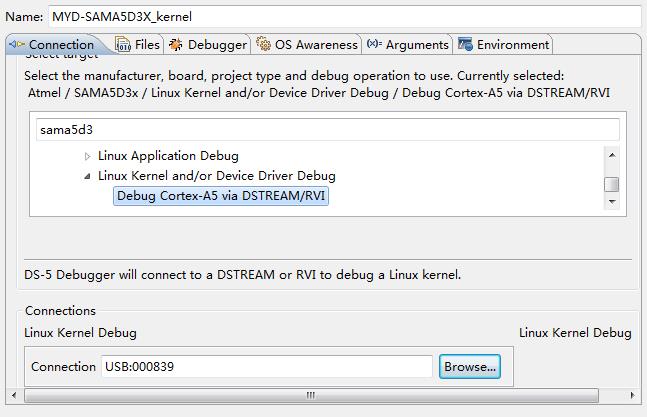Click the Name field with MYD-SAMA5D3X_kernel
Viewport: 647px width, 417px height.
[x=345, y=17]
